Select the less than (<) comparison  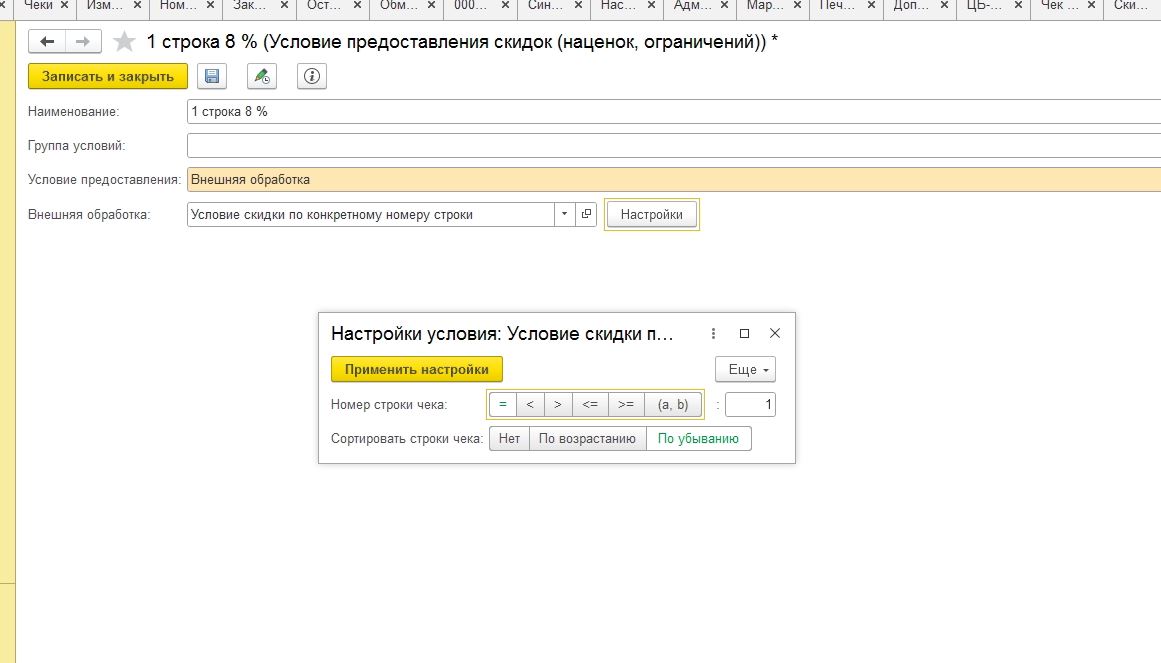pos(530,404)
